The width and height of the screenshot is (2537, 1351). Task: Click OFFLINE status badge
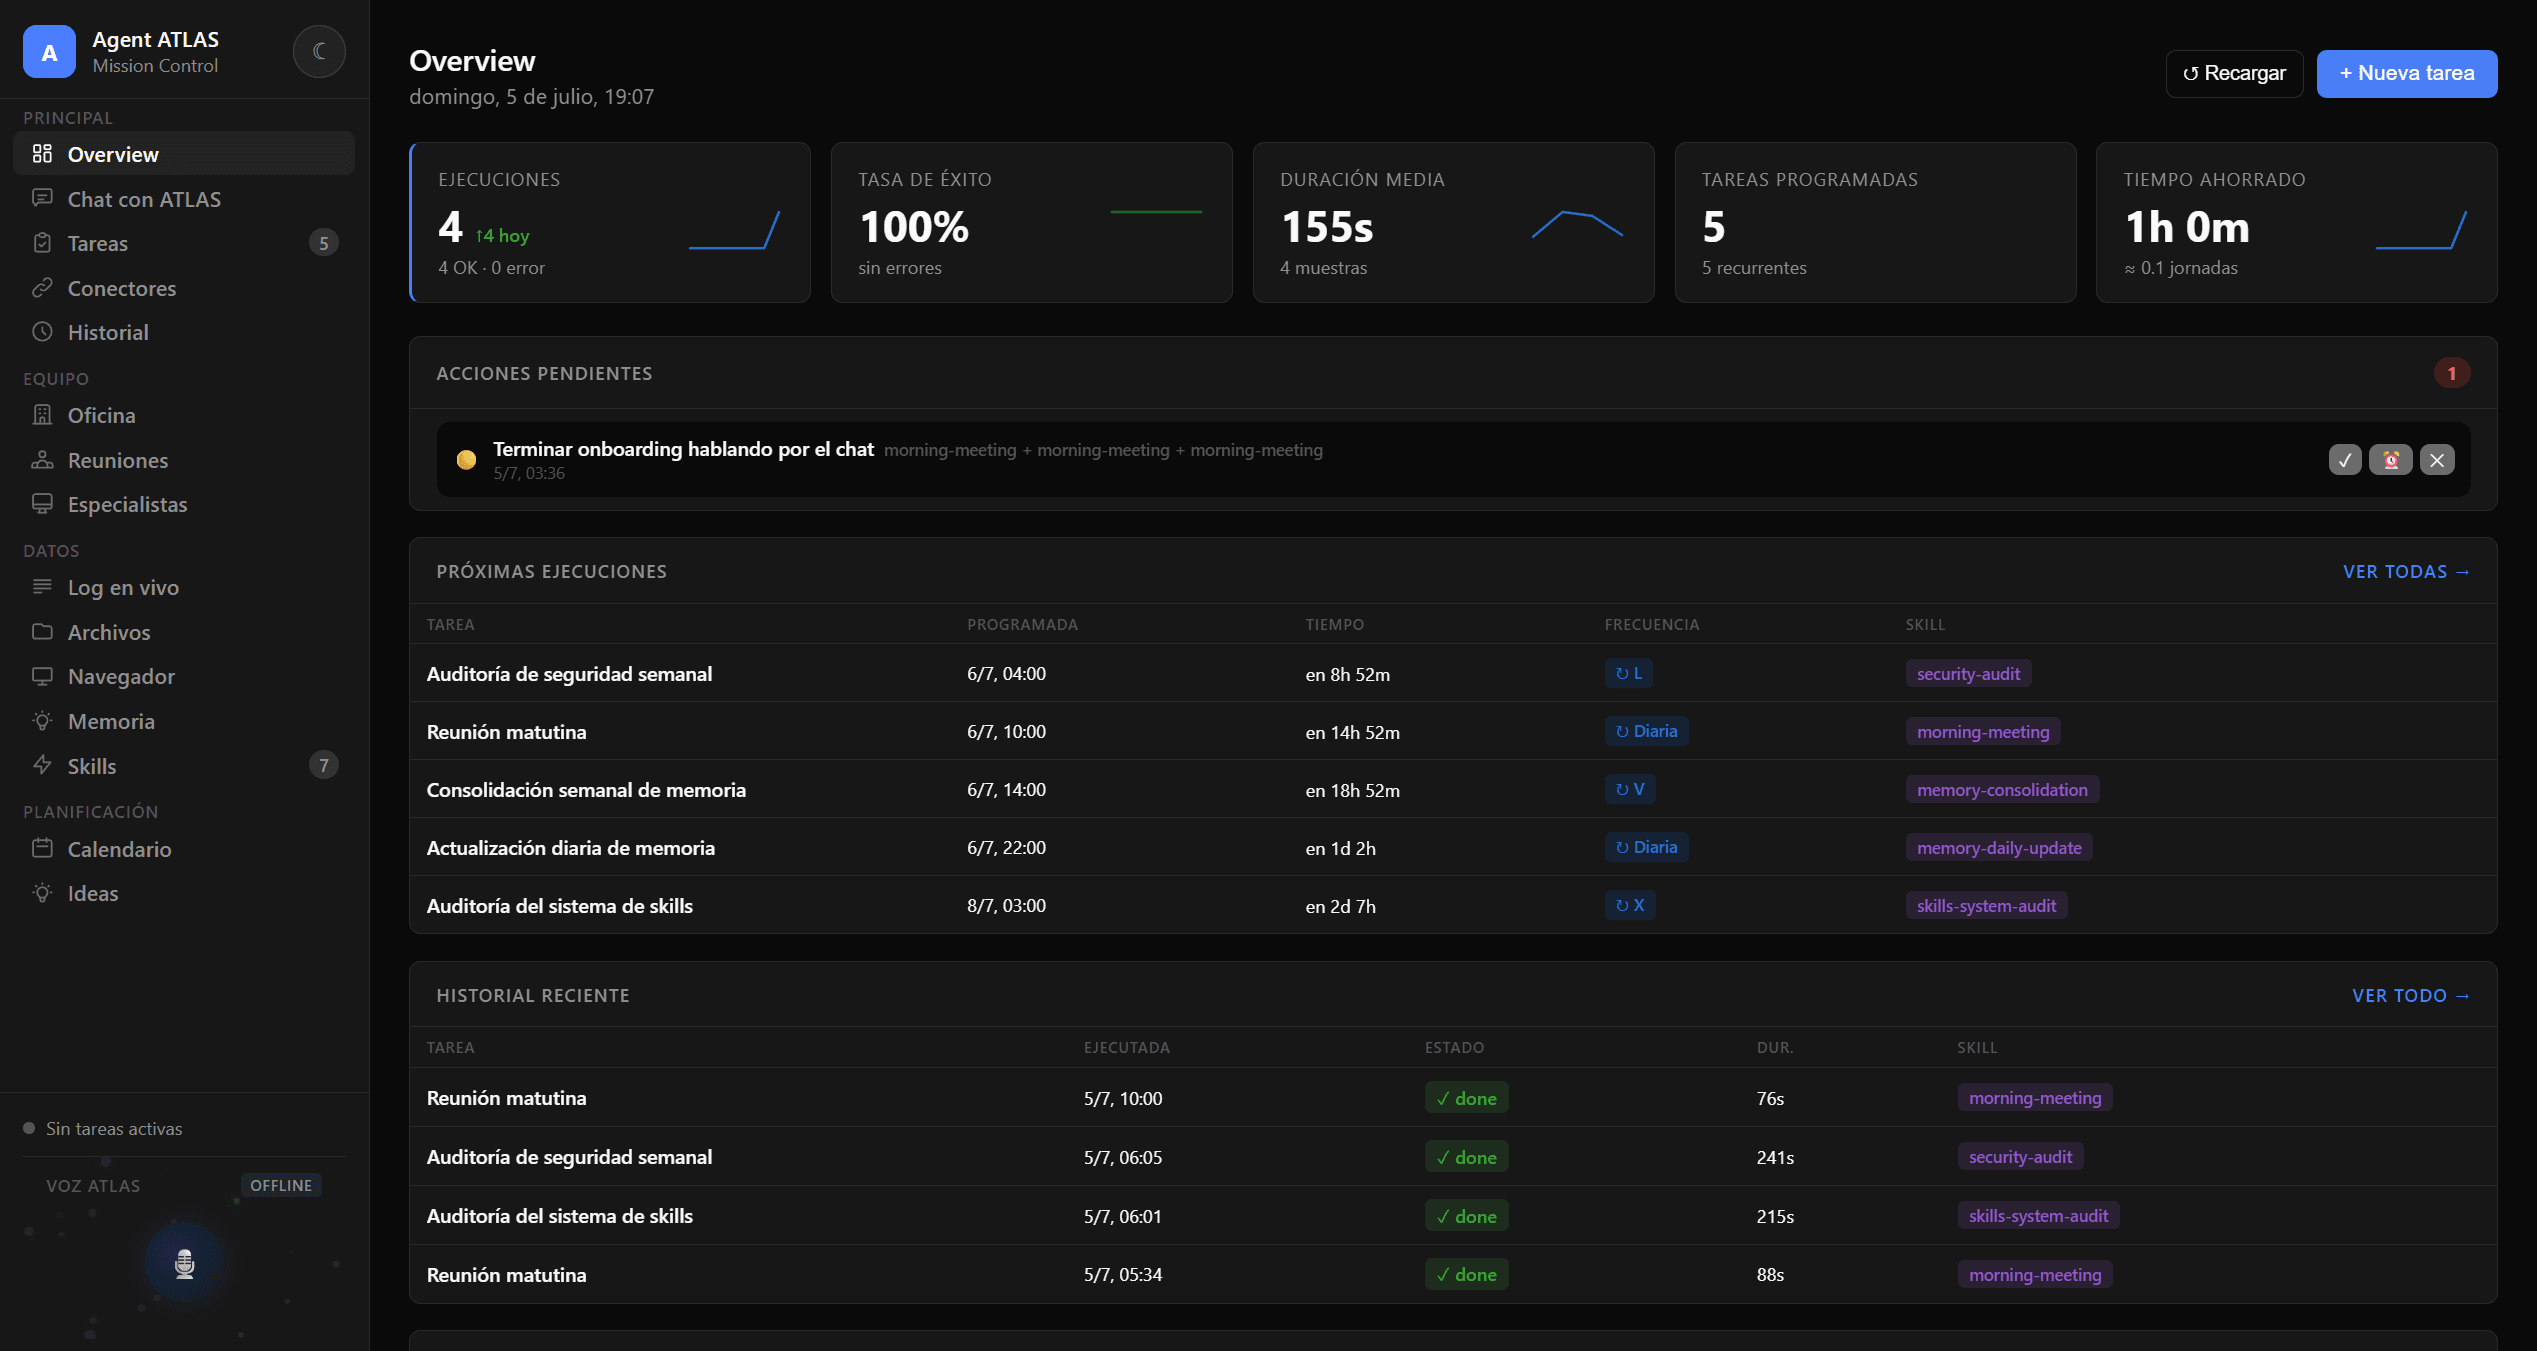[x=281, y=1185]
